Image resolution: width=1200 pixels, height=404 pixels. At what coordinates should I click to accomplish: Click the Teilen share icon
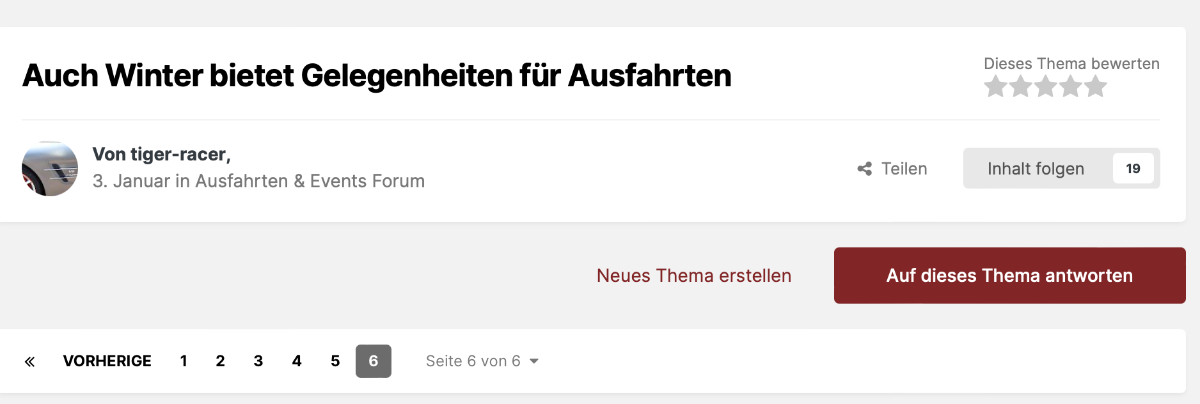(x=865, y=169)
